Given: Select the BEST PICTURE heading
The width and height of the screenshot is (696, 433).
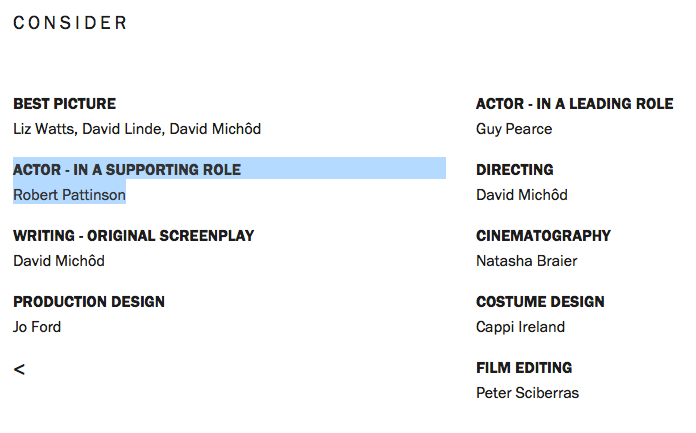Looking at the screenshot, I should (64, 103).
